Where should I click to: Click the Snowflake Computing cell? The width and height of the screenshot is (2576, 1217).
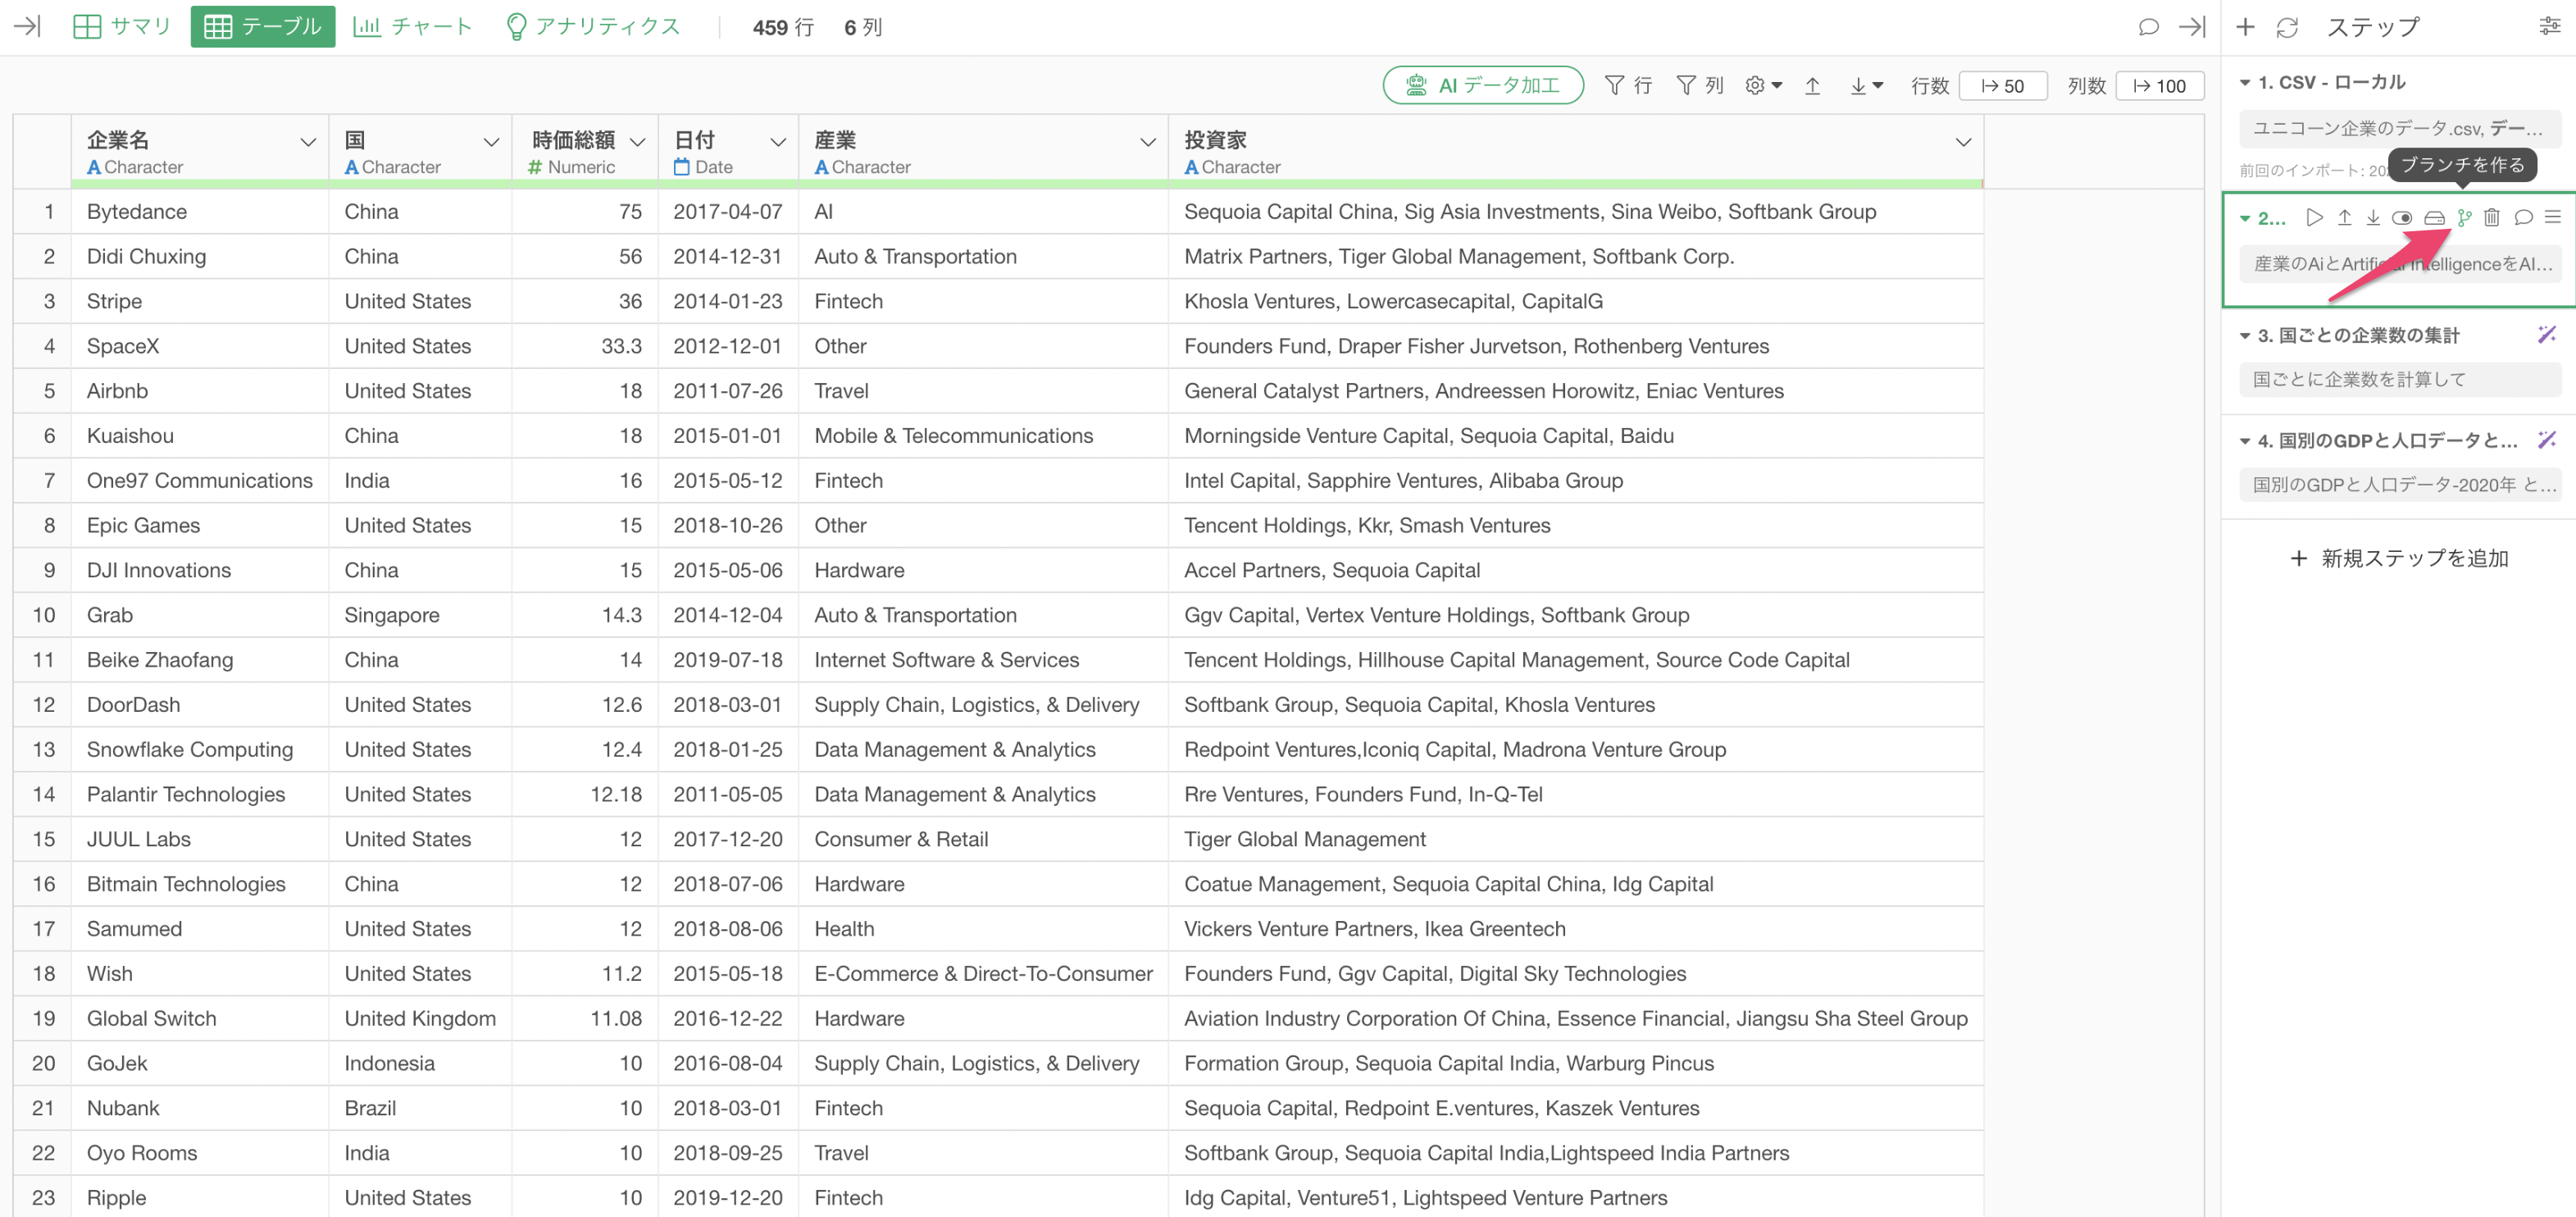(200, 749)
